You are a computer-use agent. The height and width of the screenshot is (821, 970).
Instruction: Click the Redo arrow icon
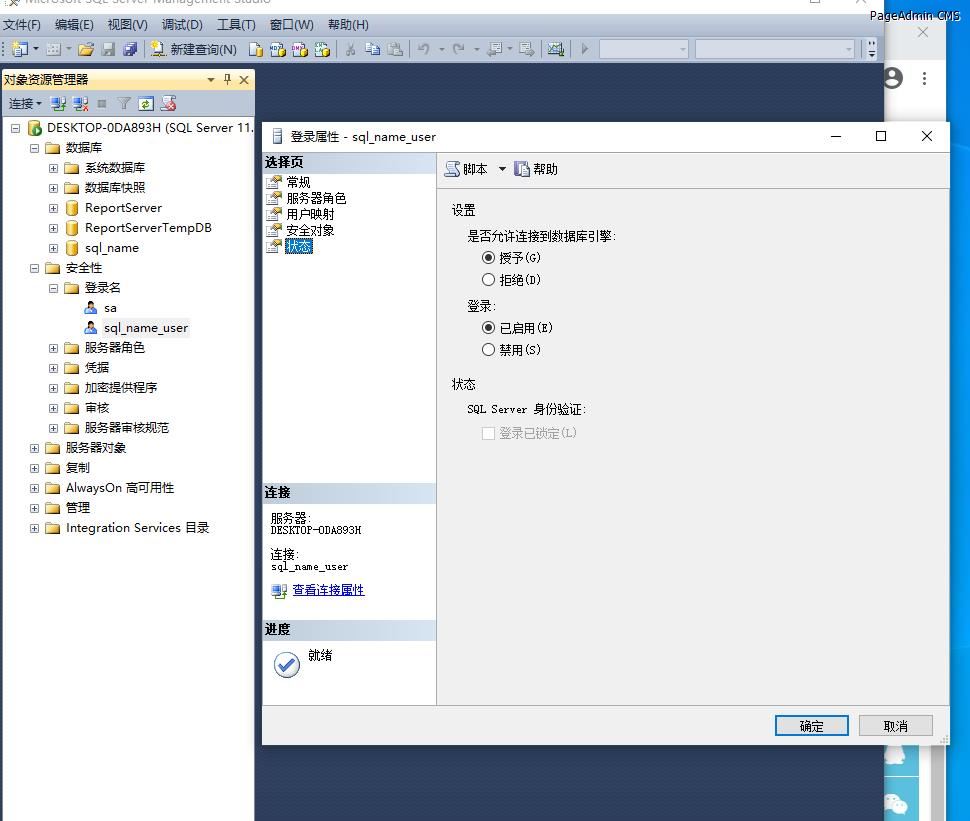[x=458, y=49]
